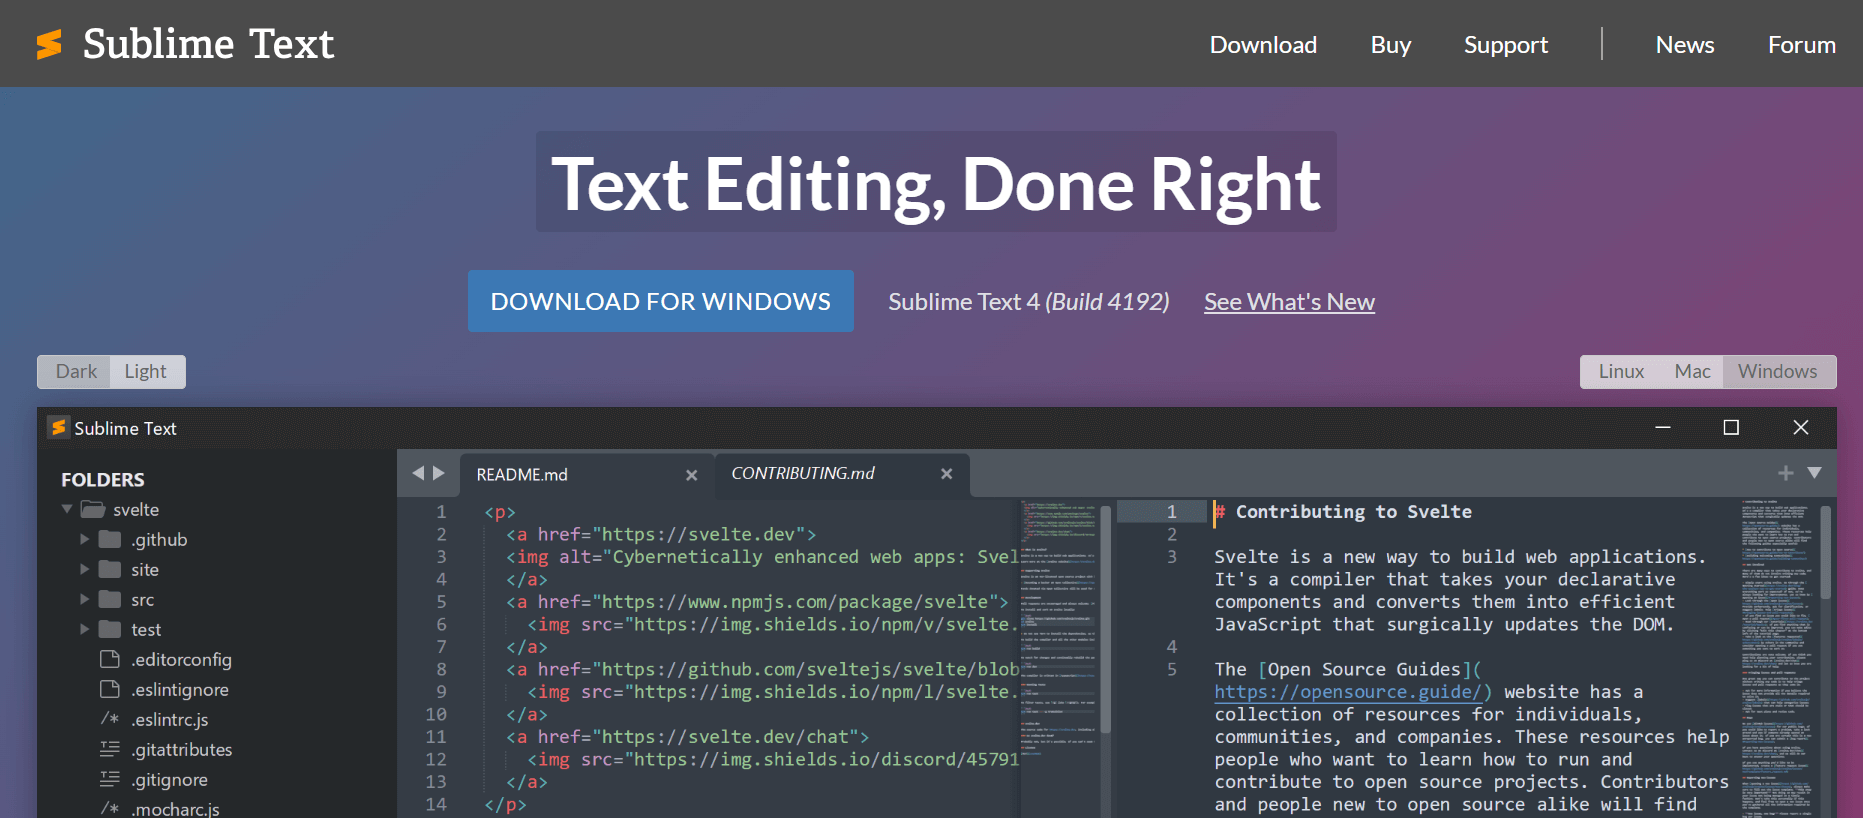This screenshot has width=1863, height=818.
Task: Click the Sublime Text window title icon
Action: coord(59,427)
